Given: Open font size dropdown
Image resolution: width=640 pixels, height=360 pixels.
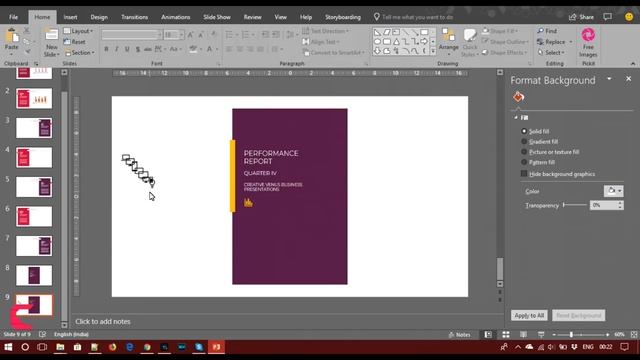Looking at the screenshot, I should 181,35.
